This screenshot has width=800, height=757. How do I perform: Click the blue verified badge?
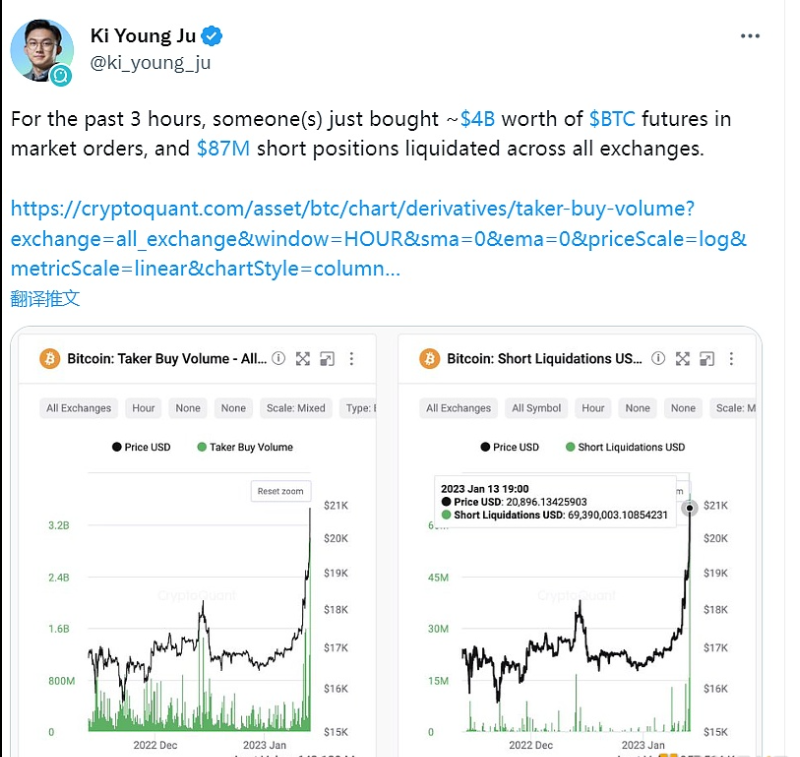point(212,37)
